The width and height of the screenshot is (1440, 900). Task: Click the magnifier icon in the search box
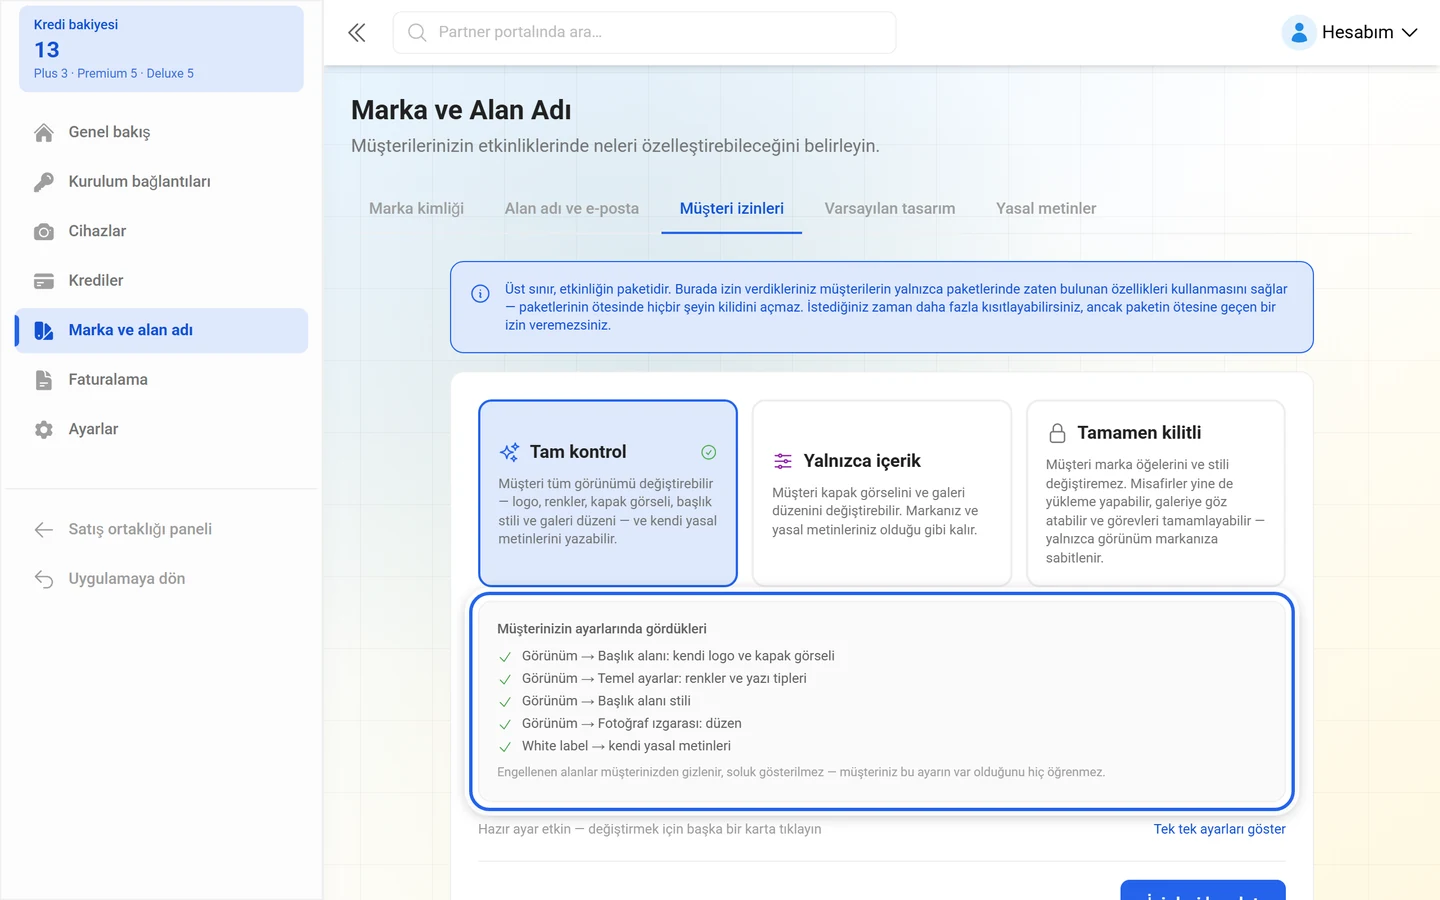(x=417, y=33)
